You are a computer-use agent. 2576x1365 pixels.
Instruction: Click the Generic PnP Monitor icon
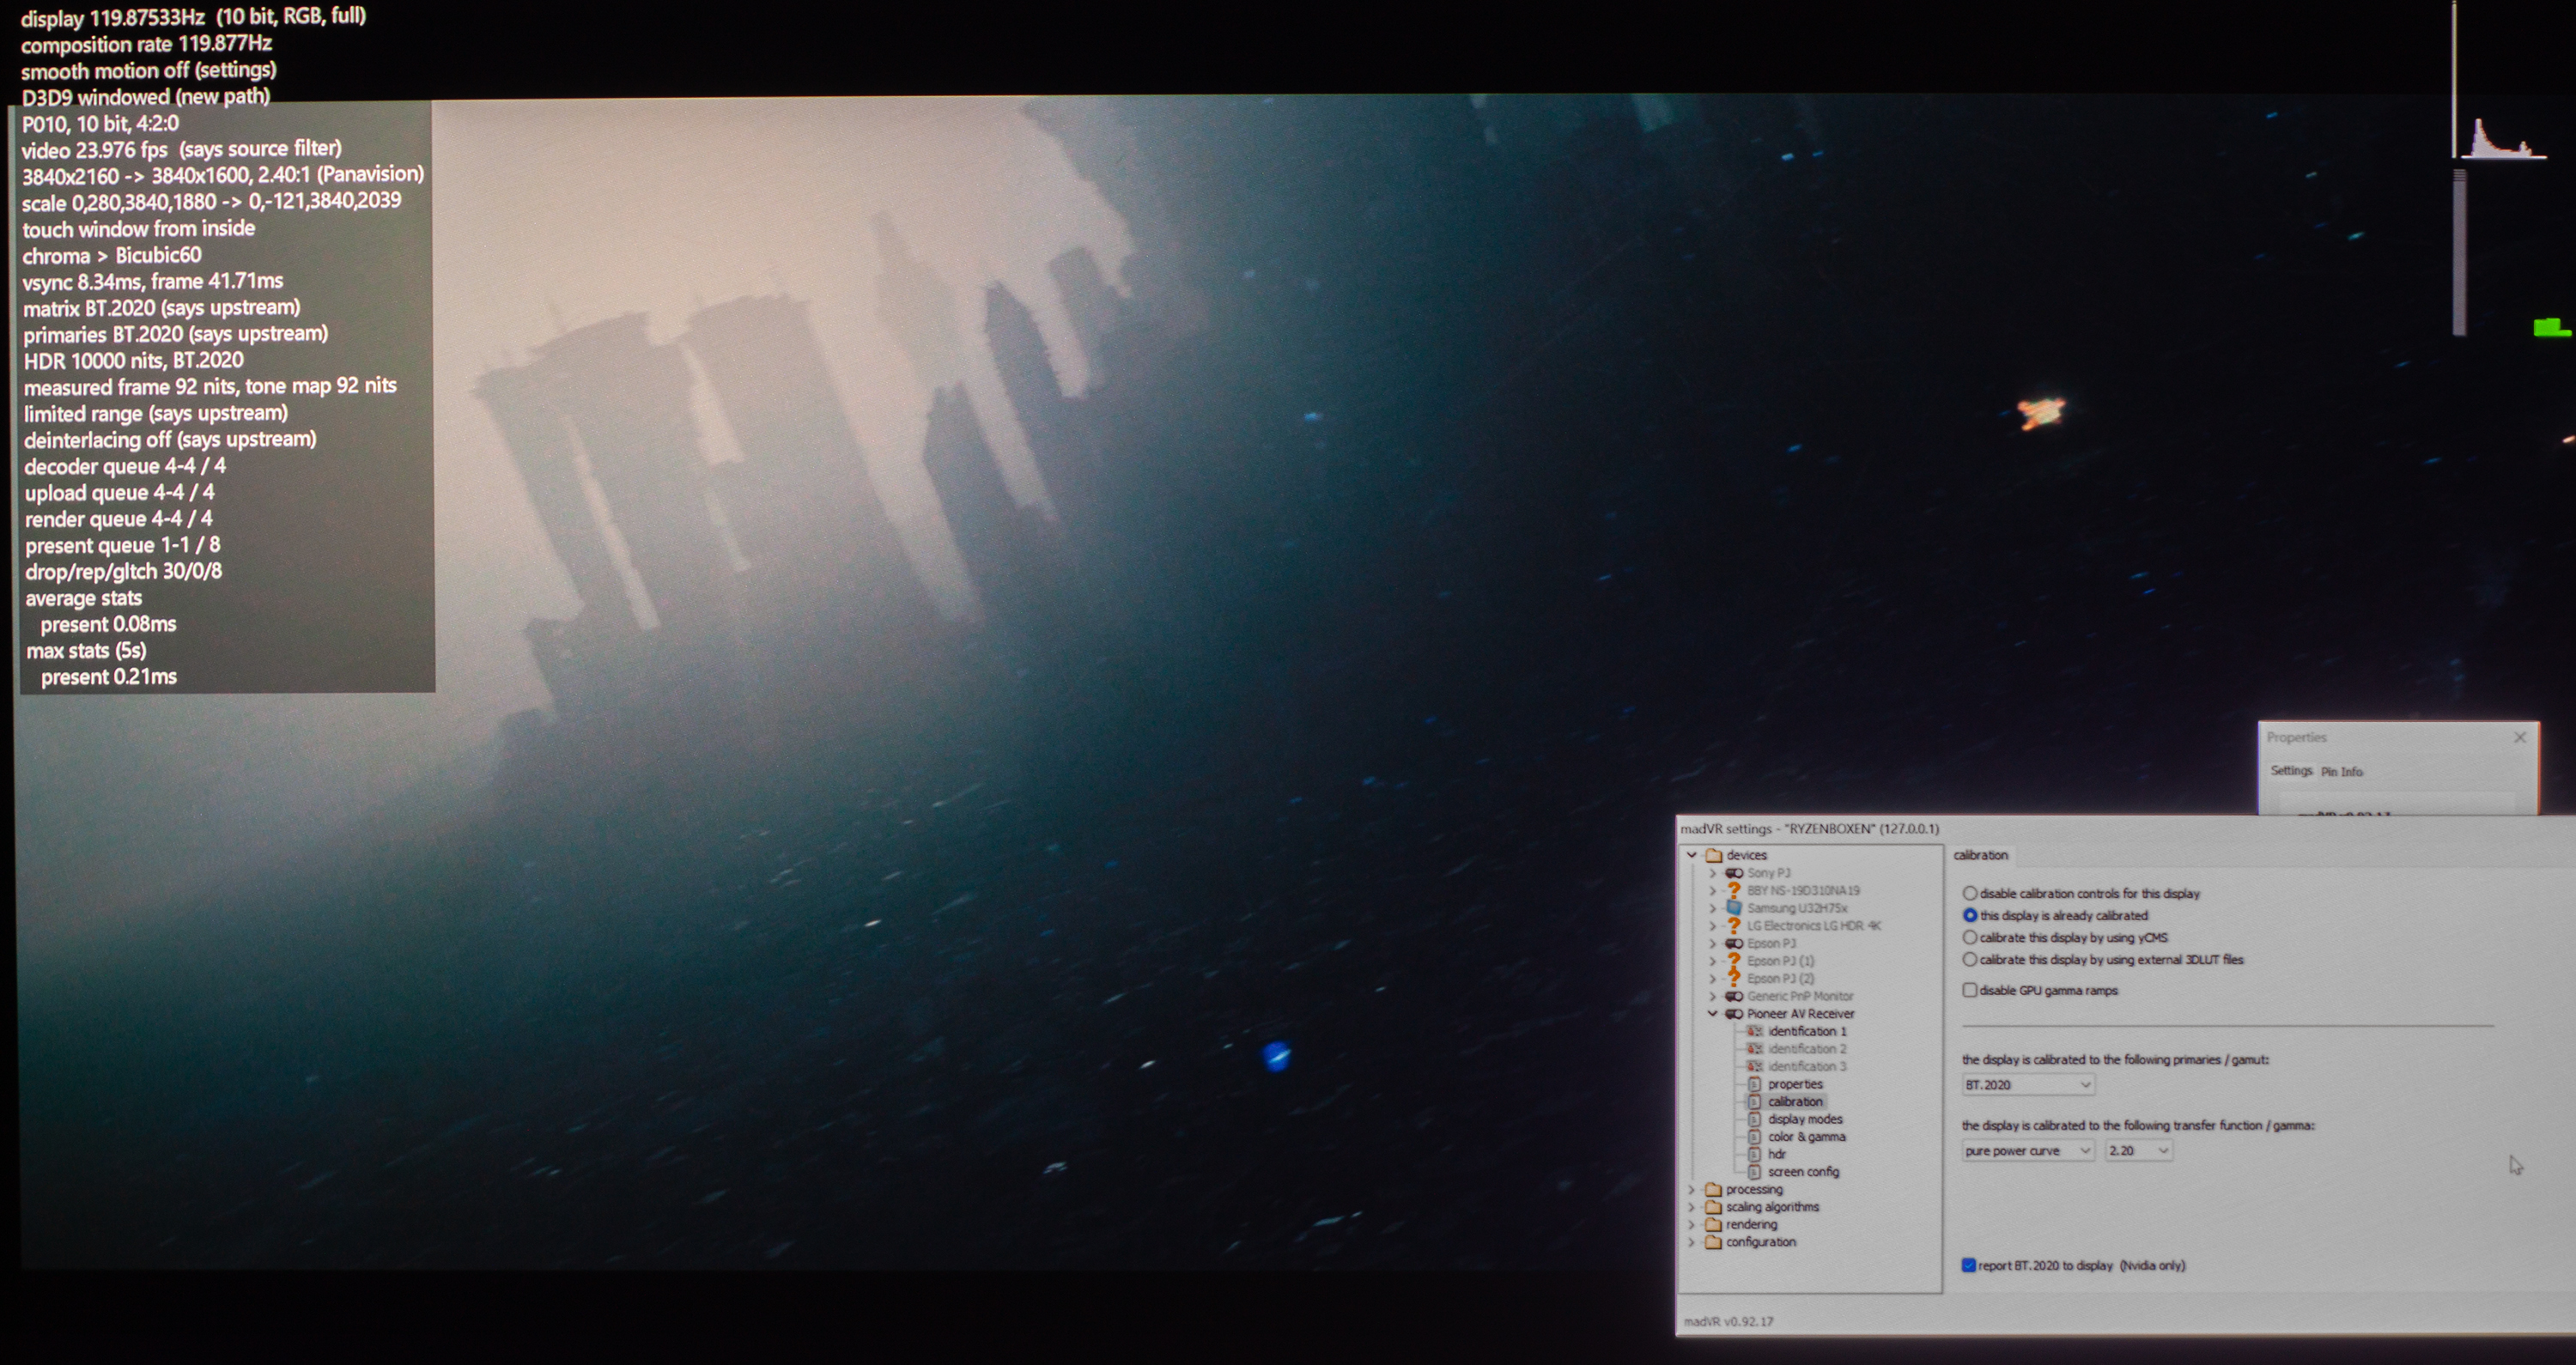[1734, 996]
